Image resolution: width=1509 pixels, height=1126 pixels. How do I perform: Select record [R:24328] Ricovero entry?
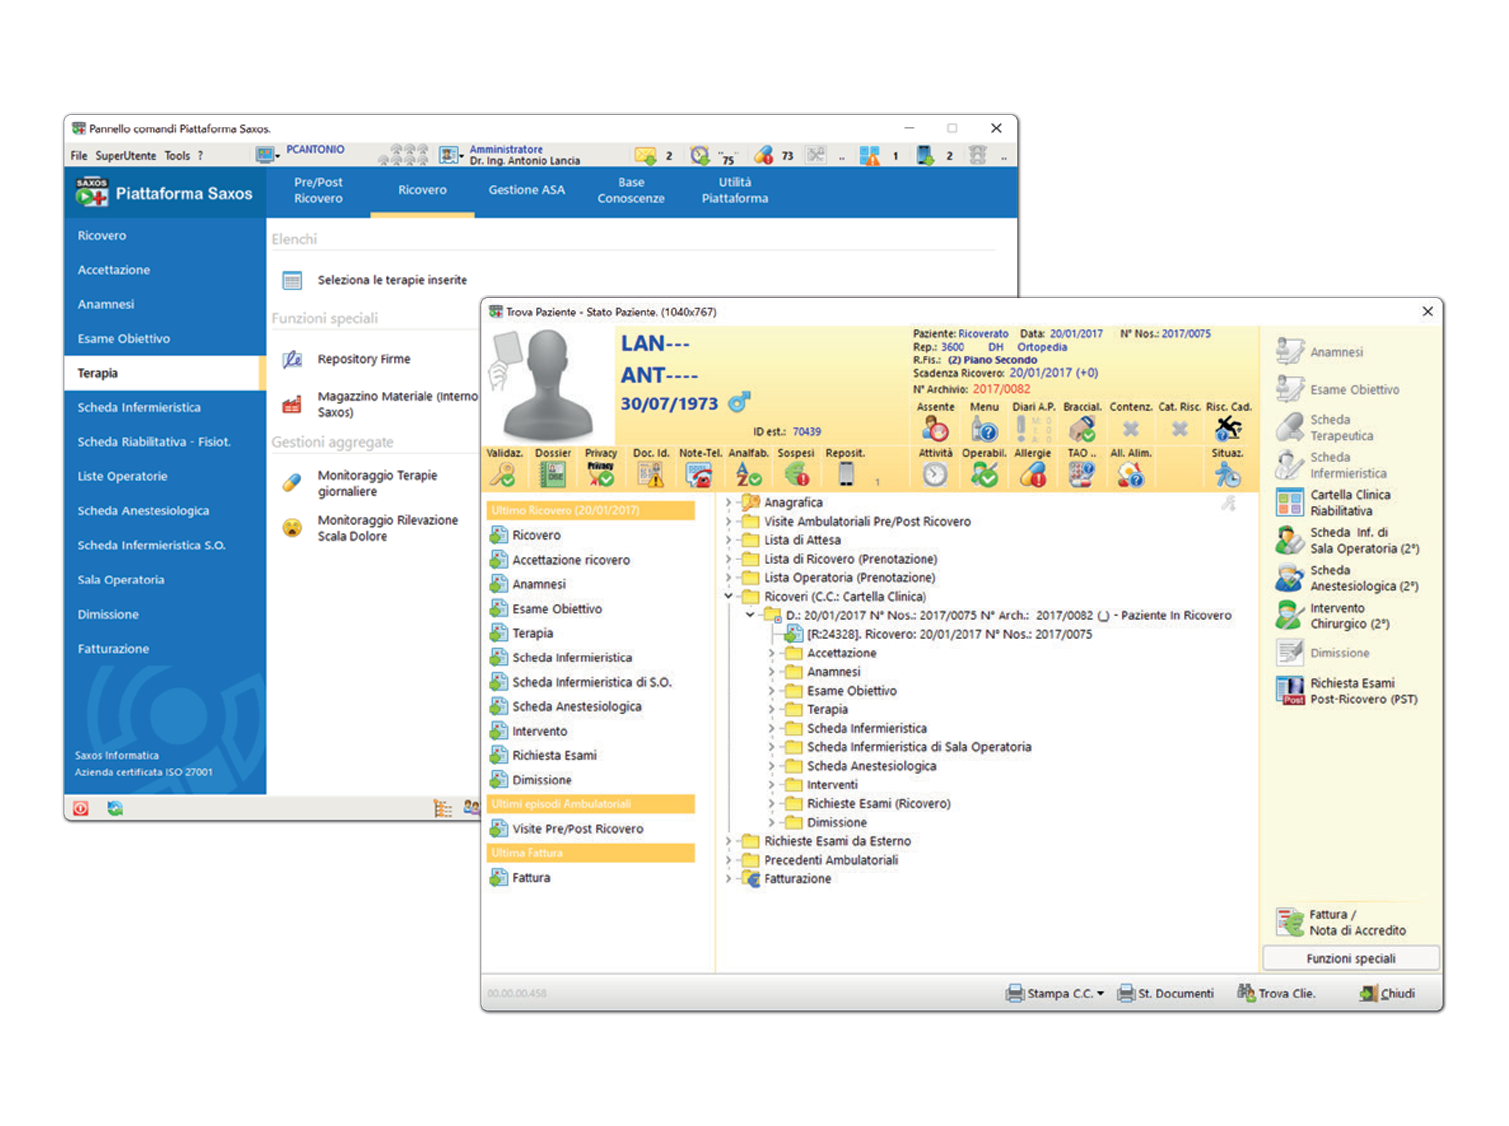[x=938, y=635]
